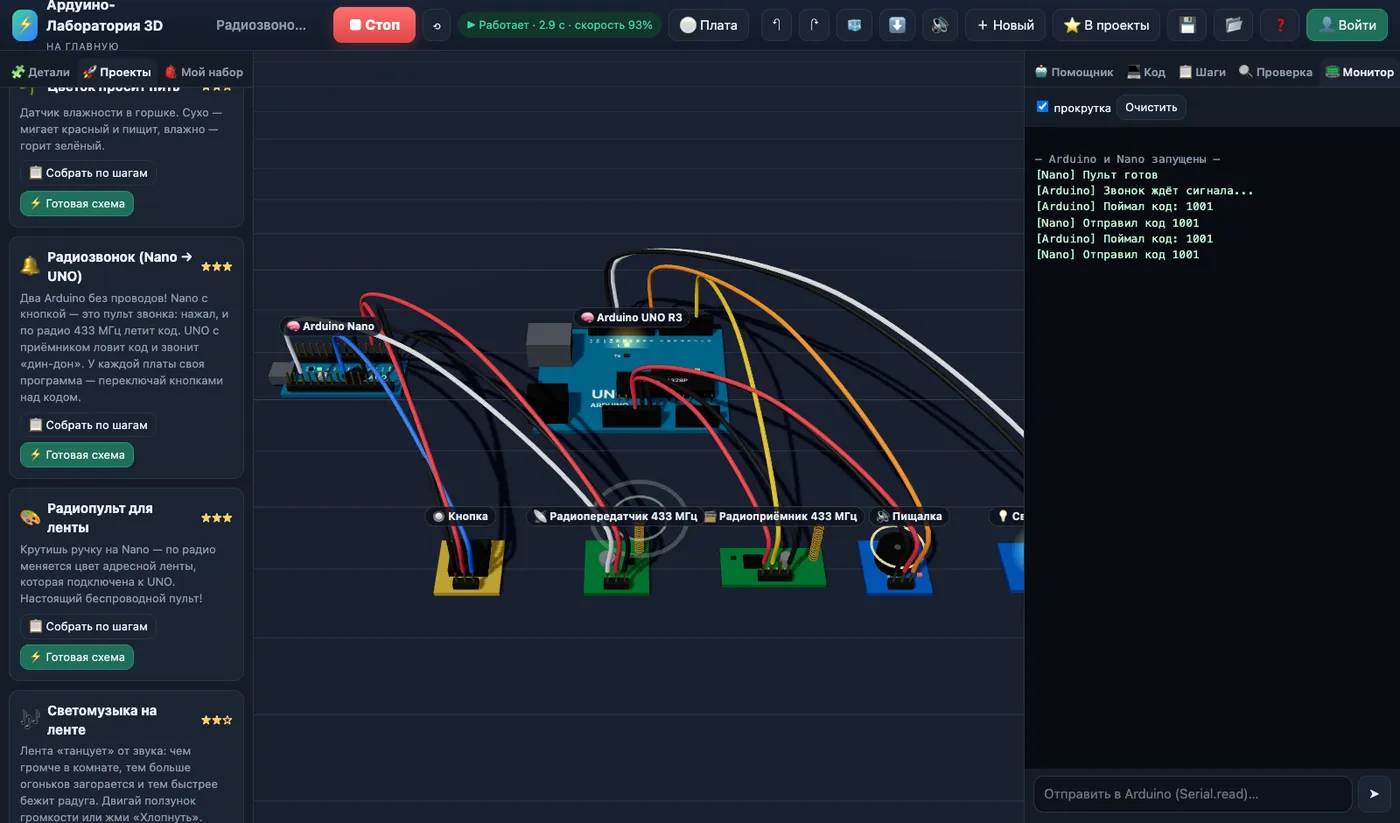Focus the Отправить в Arduino input field
Screen dimensions: 1400x823
pyautogui.click(x=1192, y=794)
